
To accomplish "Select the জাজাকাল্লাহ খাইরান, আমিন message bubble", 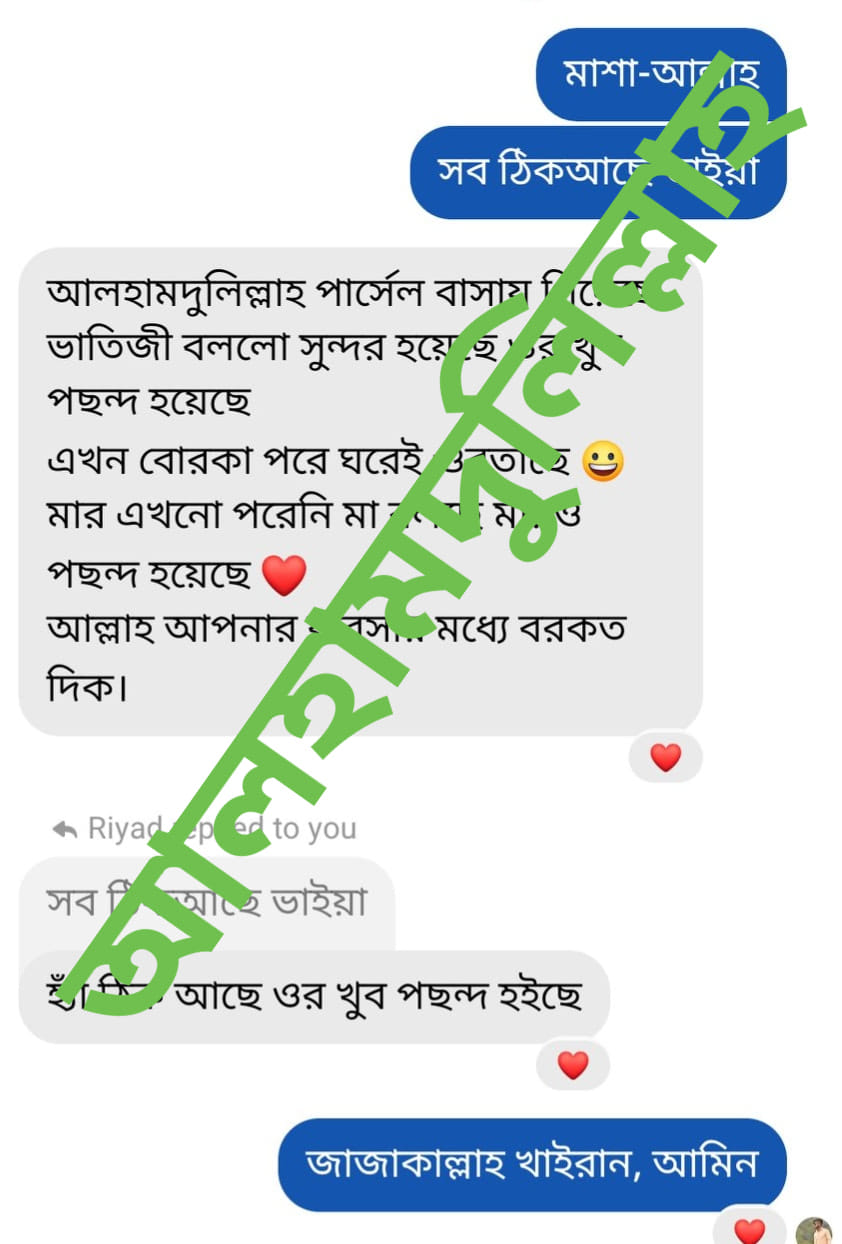I will [x=532, y=1164].
